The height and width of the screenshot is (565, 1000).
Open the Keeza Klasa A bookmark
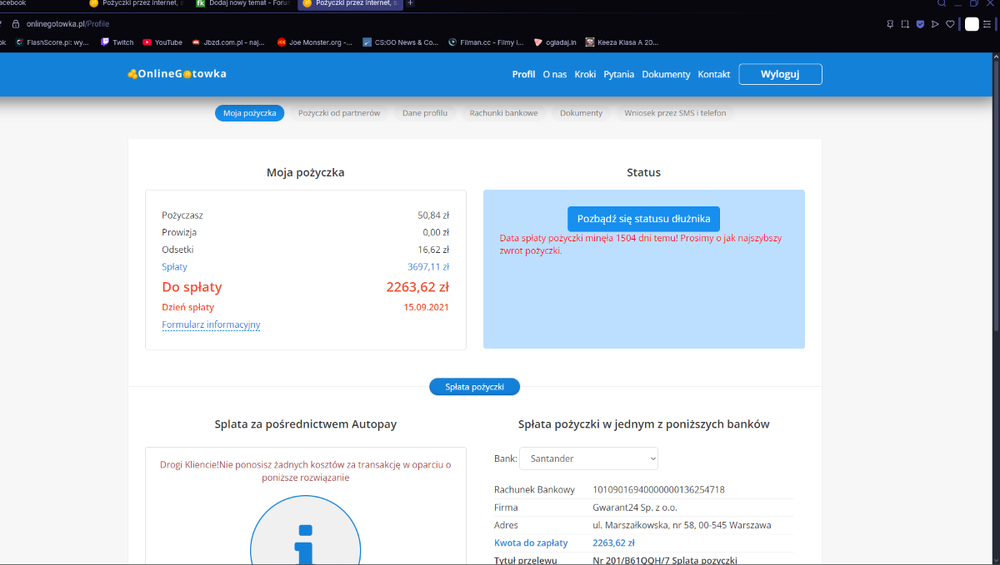point(622,43)
